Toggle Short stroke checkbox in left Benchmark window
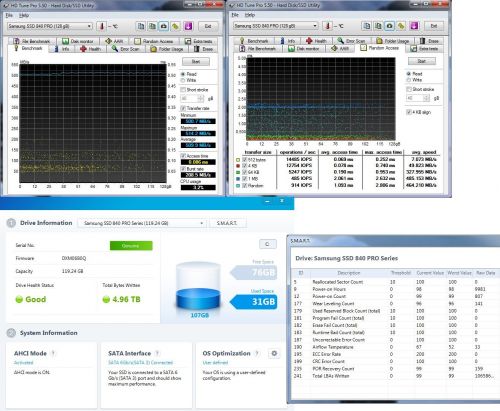The width and height of the screenshot is (500, 411). pyautogui.click(x=183, y=90)
